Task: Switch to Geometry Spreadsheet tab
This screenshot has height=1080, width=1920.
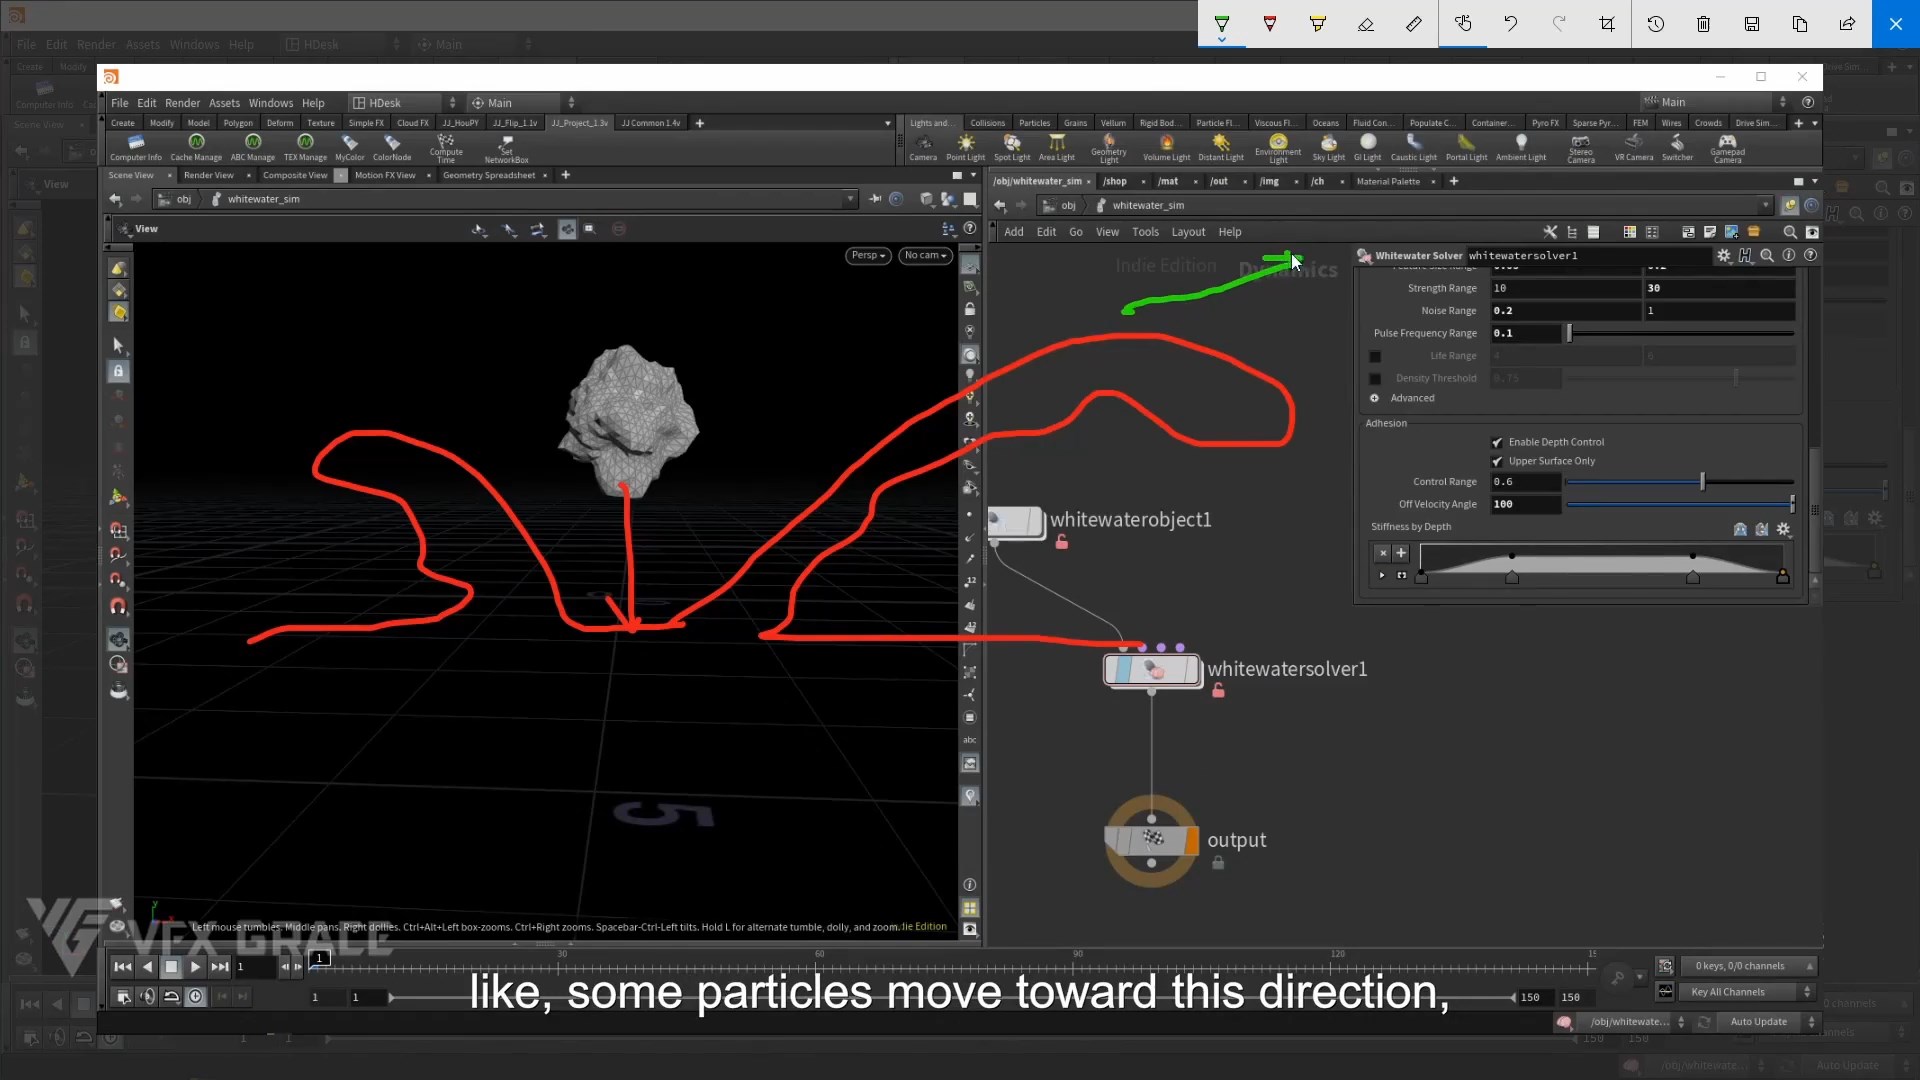Action: click(x=488, y=175)
